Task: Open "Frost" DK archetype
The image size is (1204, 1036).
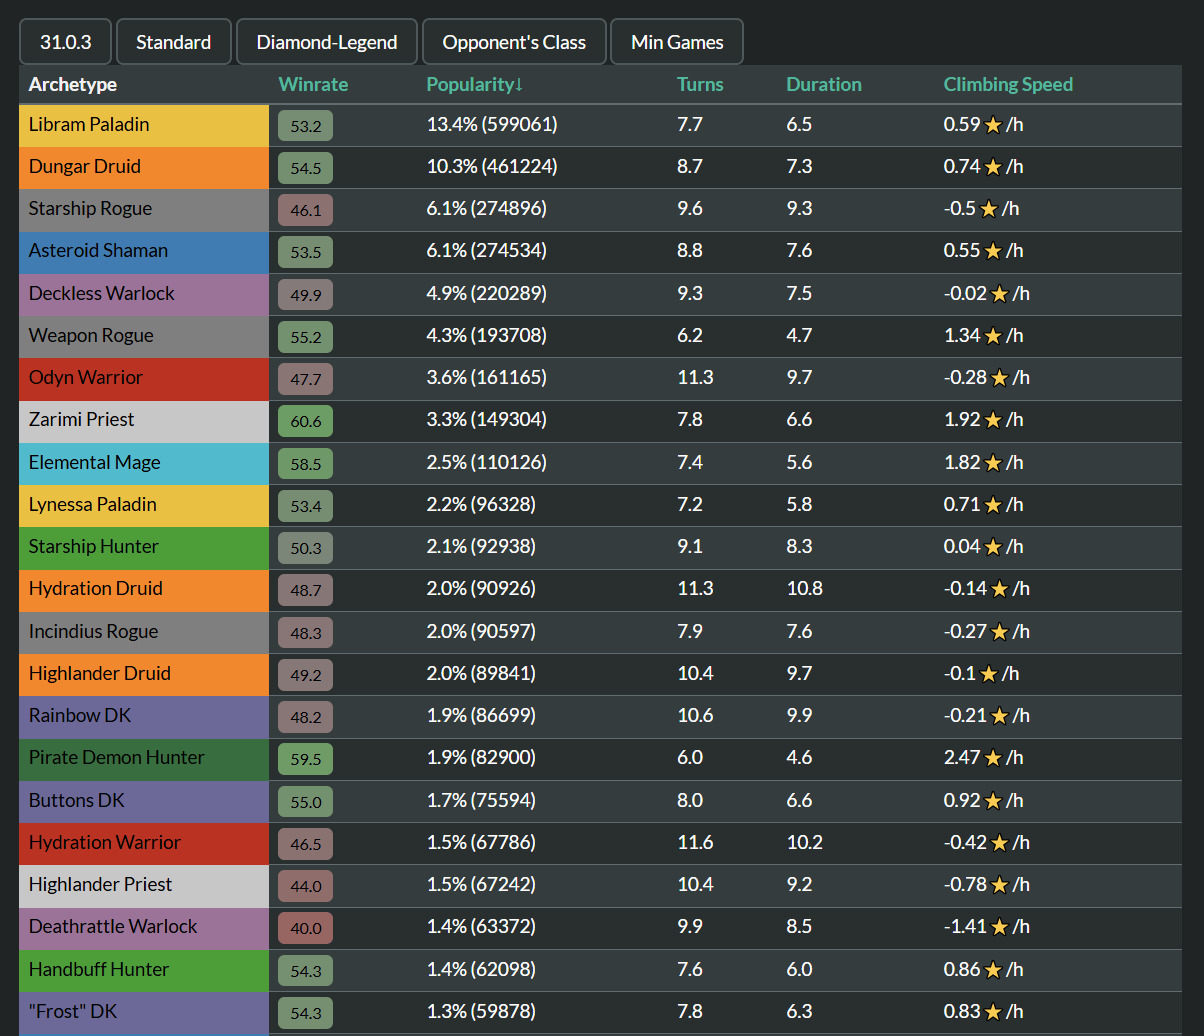Action: pyautogui.click(x=144, y=1012)
